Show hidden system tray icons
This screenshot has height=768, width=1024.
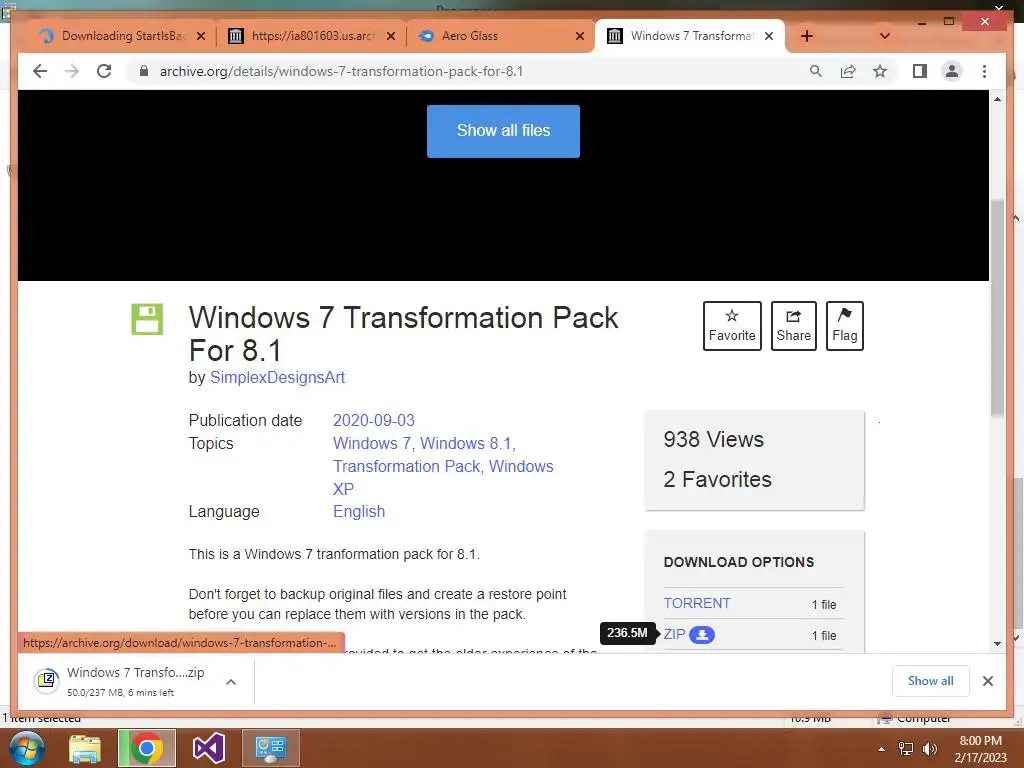881,749
